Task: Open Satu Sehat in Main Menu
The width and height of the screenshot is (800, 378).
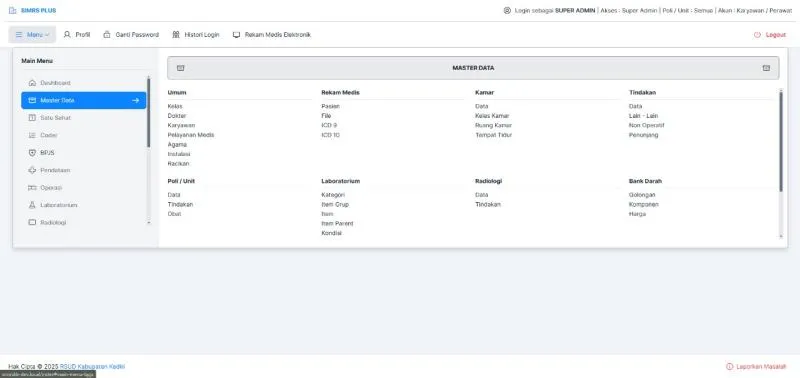Action: 84,118
